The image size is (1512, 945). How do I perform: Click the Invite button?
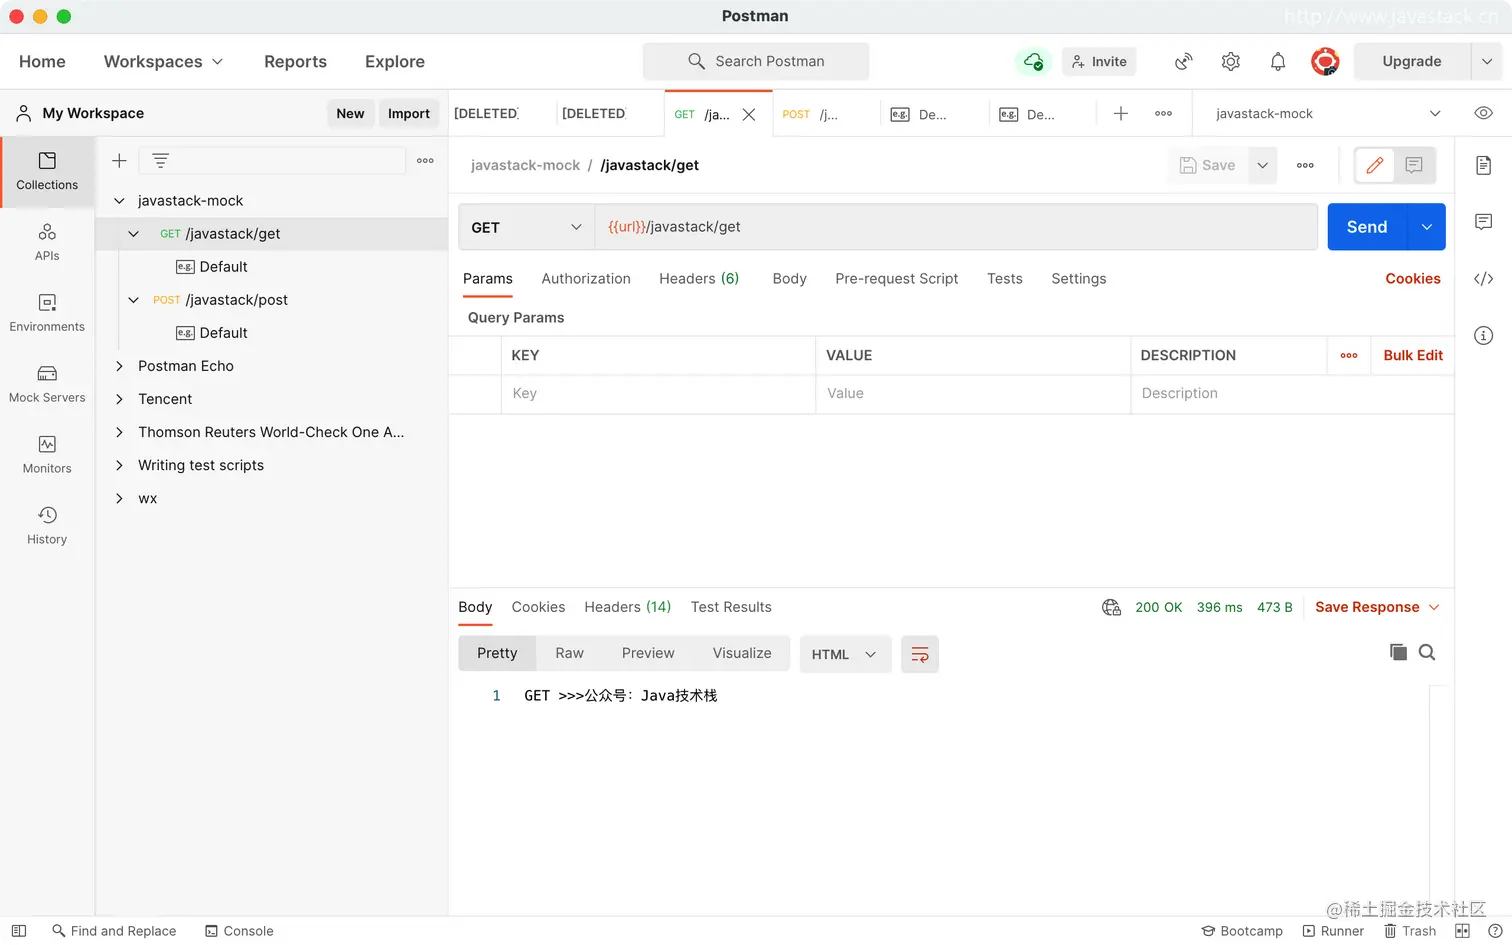tap(1099, 62)
